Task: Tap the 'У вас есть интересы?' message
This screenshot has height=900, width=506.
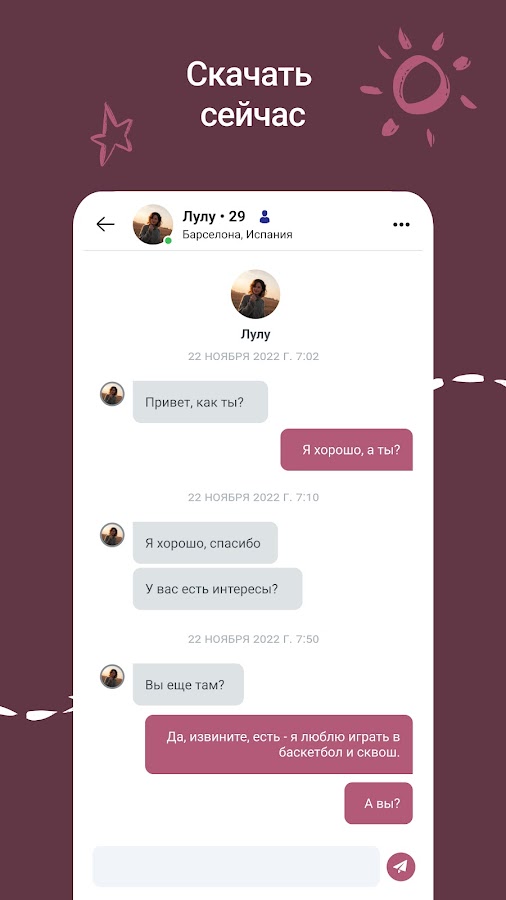Action: click(217, 588)
